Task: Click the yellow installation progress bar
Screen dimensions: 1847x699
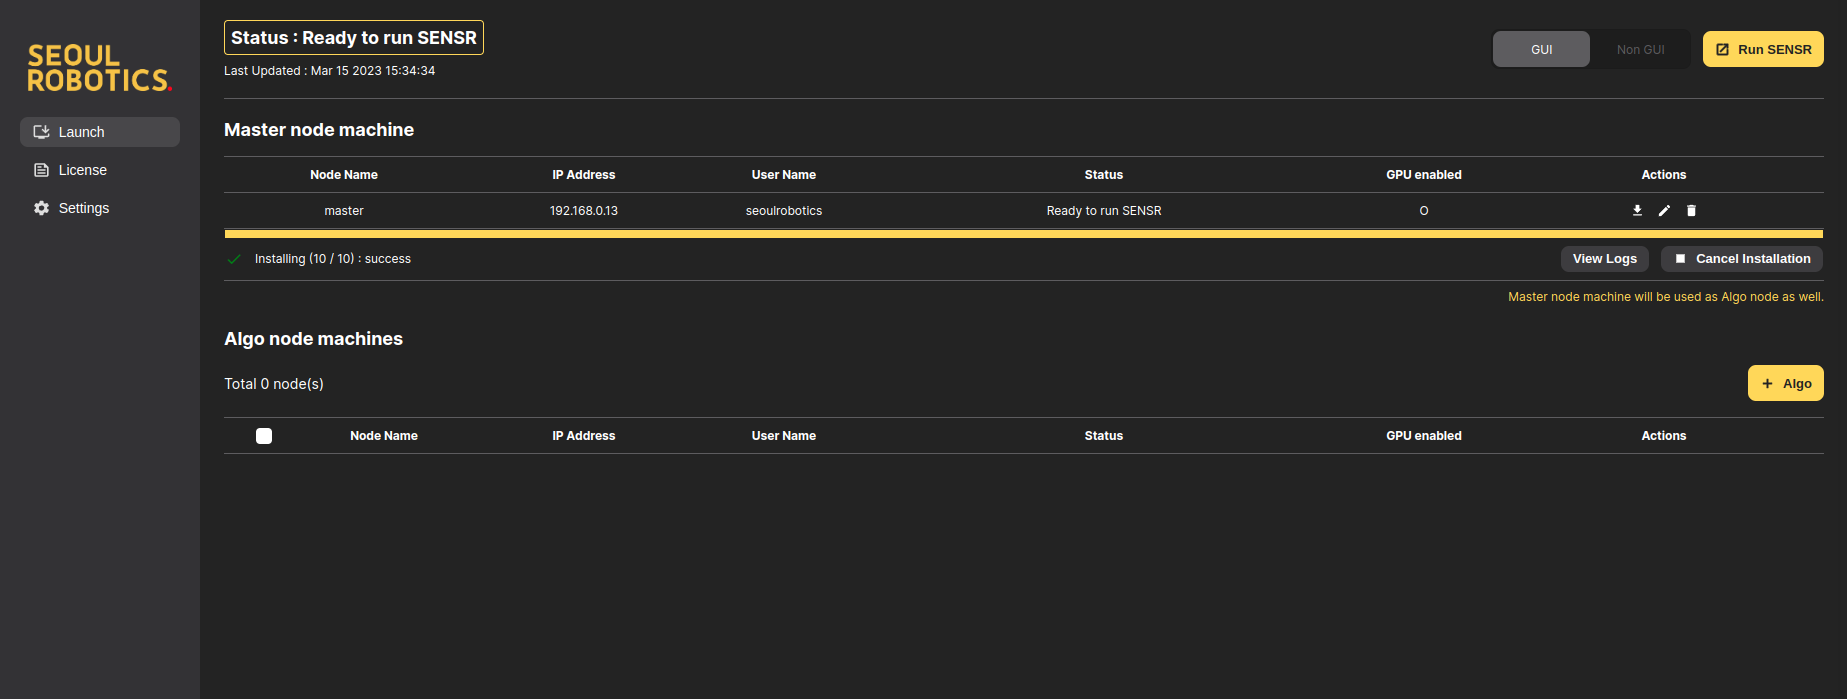Action: coord(1024,234)
